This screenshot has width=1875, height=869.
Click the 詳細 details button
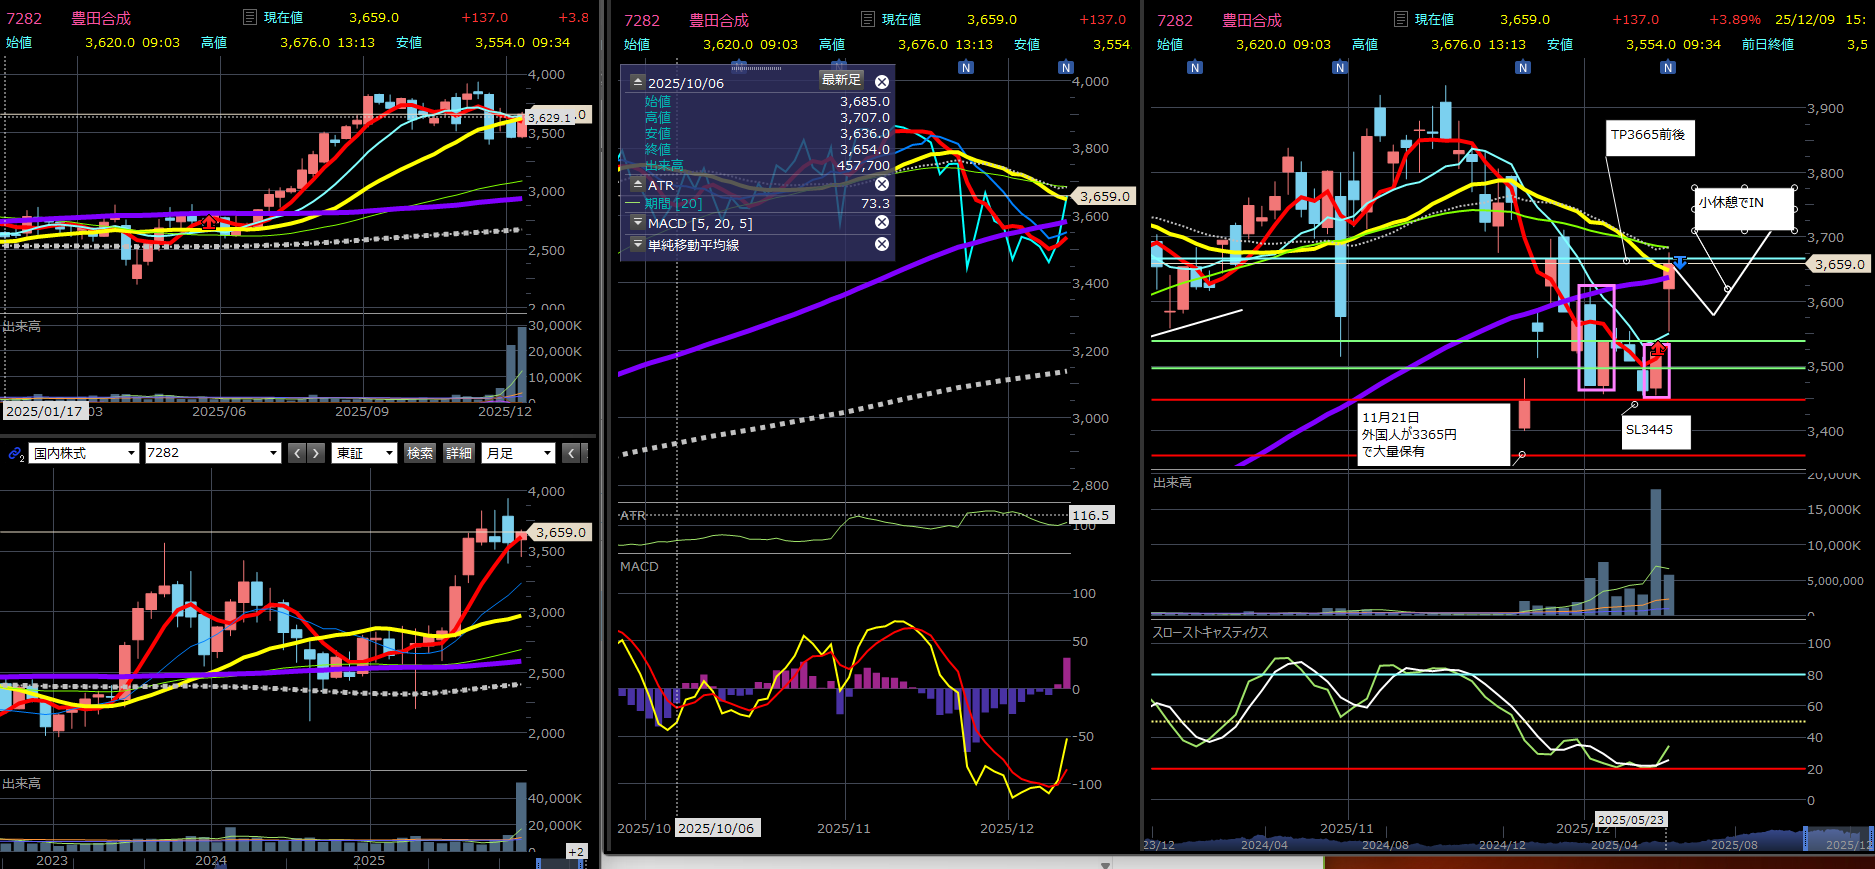(x=459, y=453)
